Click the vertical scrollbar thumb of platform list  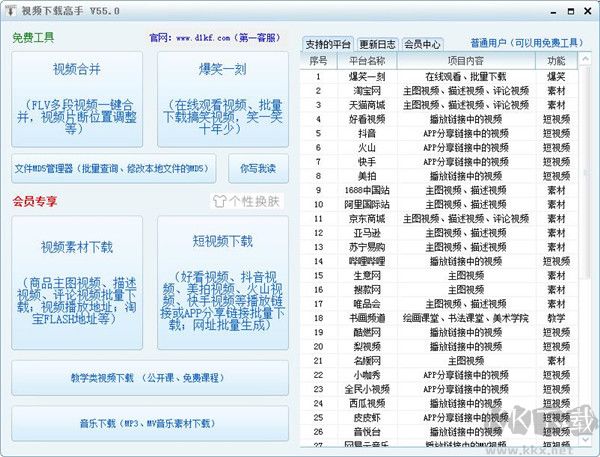585,172
